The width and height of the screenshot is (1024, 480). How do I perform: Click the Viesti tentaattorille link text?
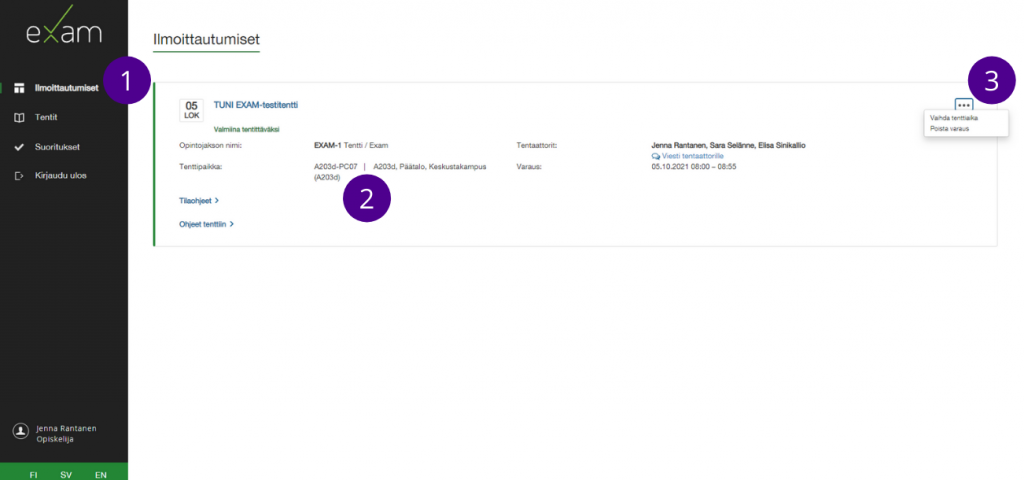(692, 156)
